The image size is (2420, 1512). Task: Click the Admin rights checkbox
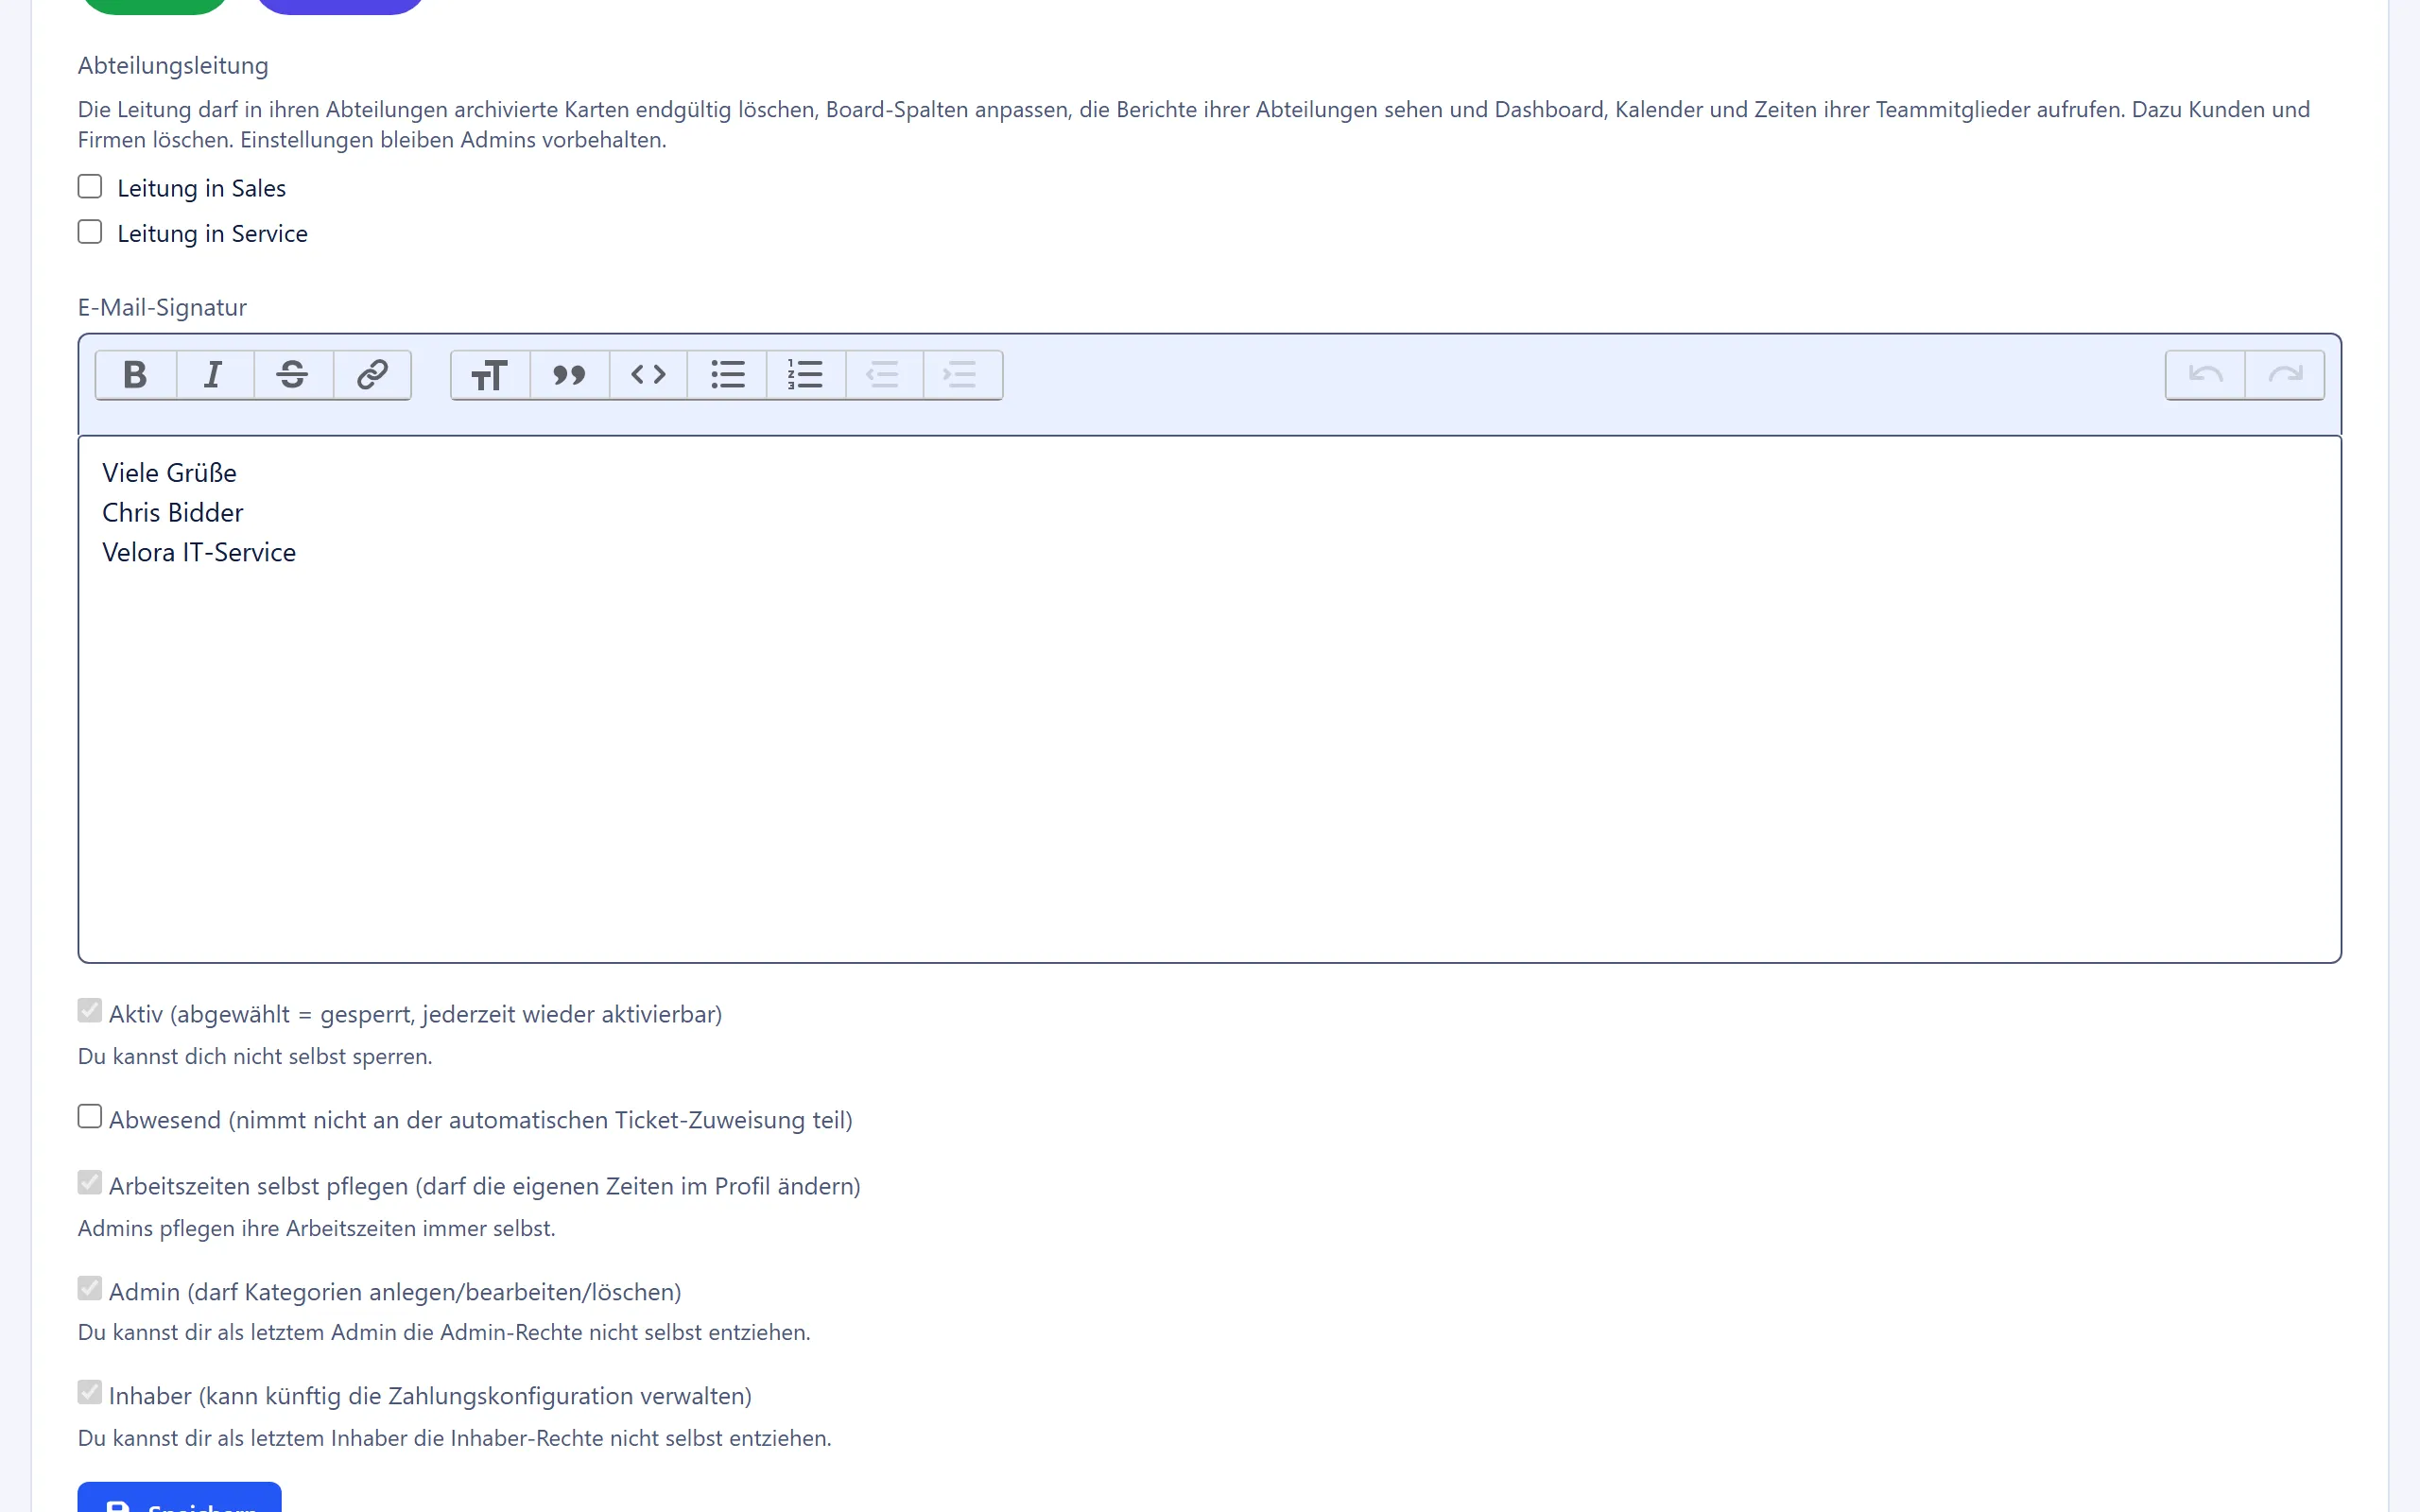pyautogui.click(x=90, y=1289)
